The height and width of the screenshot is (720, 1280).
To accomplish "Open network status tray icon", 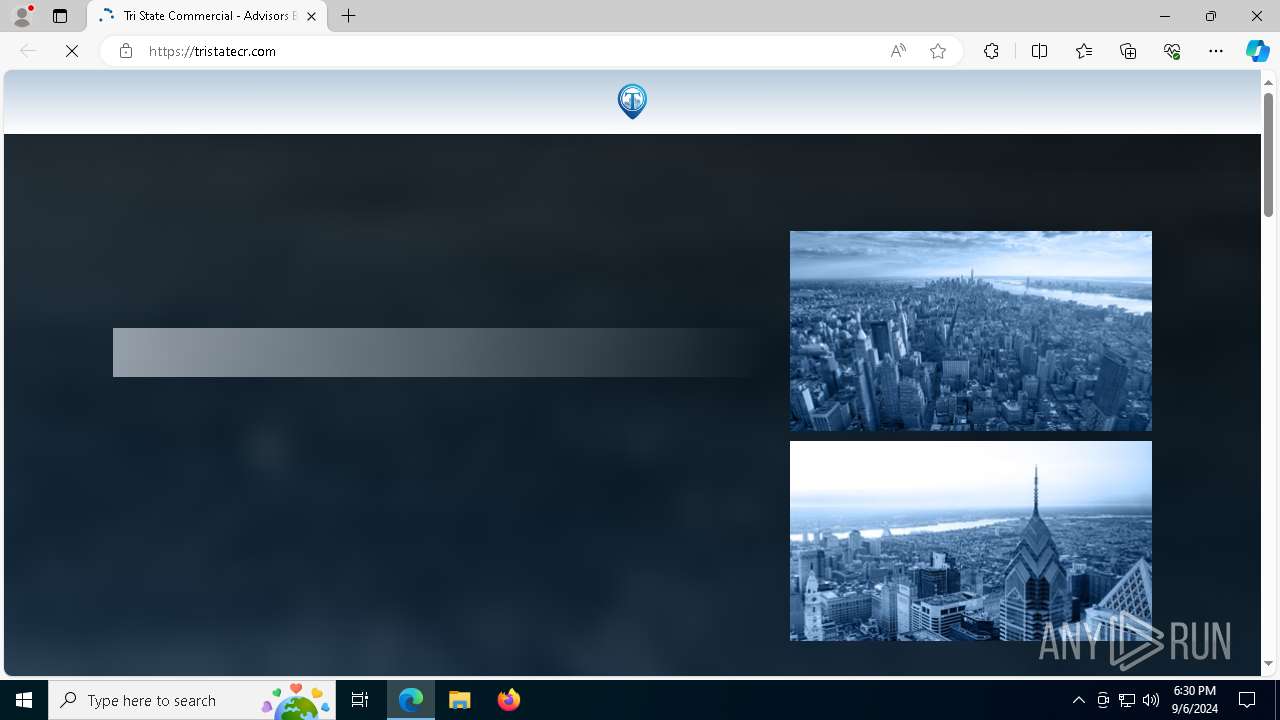I will (x=1127, y=700).
